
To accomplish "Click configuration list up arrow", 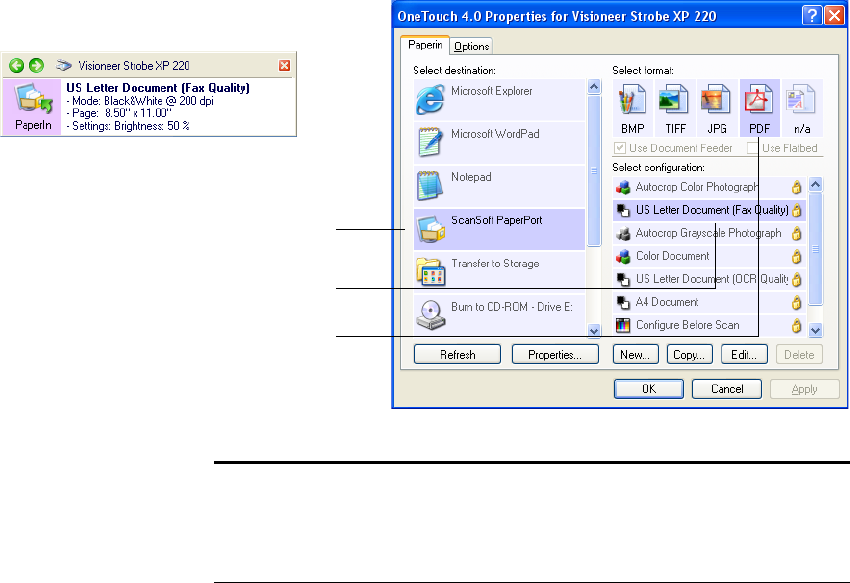I will [815, 184].
